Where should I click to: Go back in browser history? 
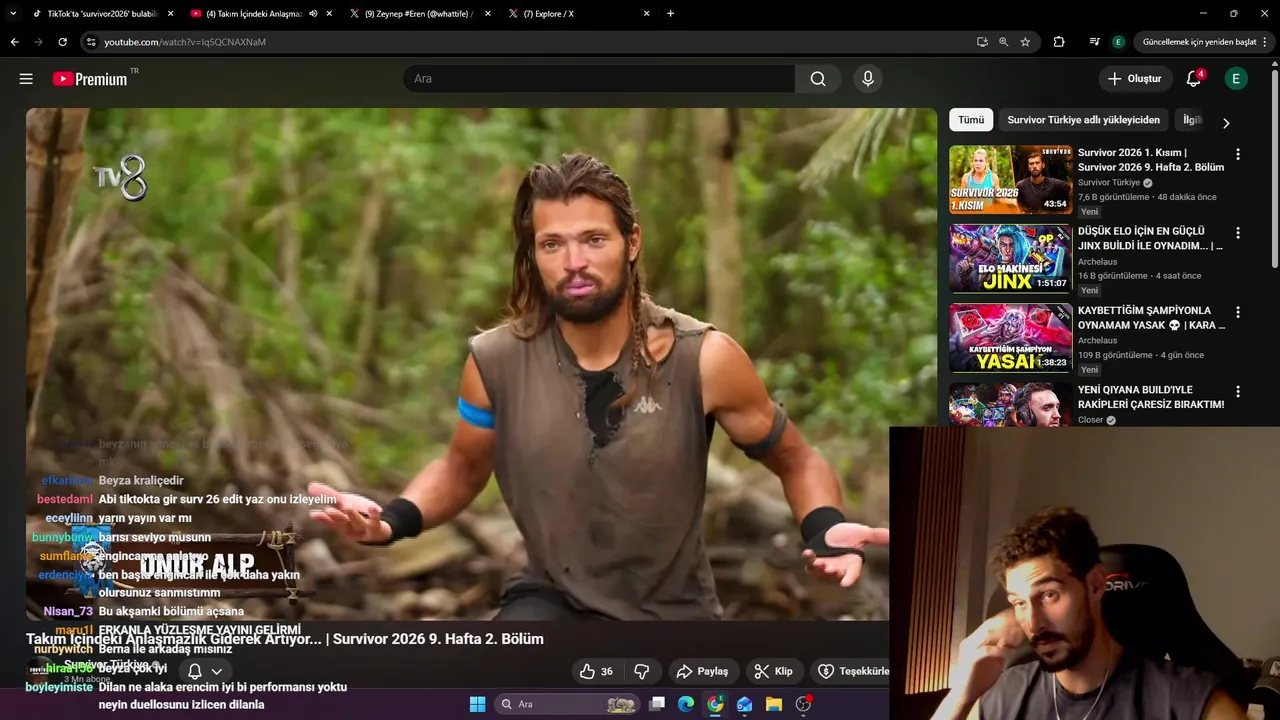[14, 42]
